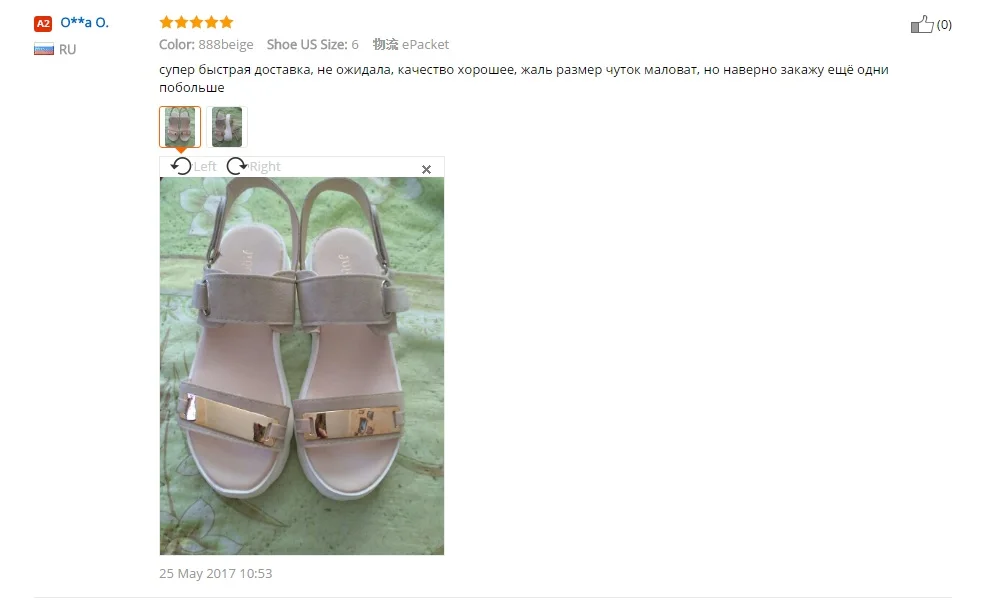The image size is (985, 602).
Task: Click the thumbs up helpful icon
Action: pos(921,25)
